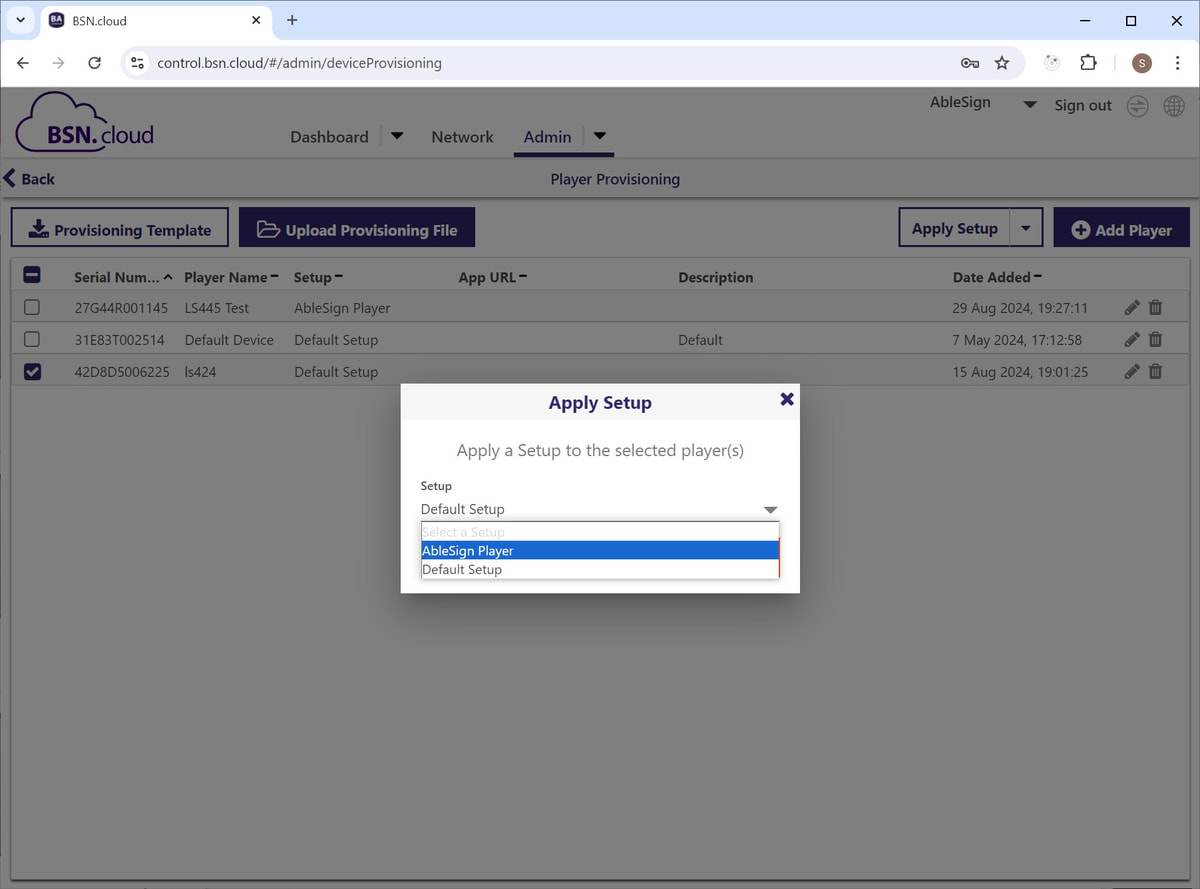Open the Apply Setup dropdown arrow
Image resolution: width=1200 pixels, height=889 pixels.
[1026, 228]
